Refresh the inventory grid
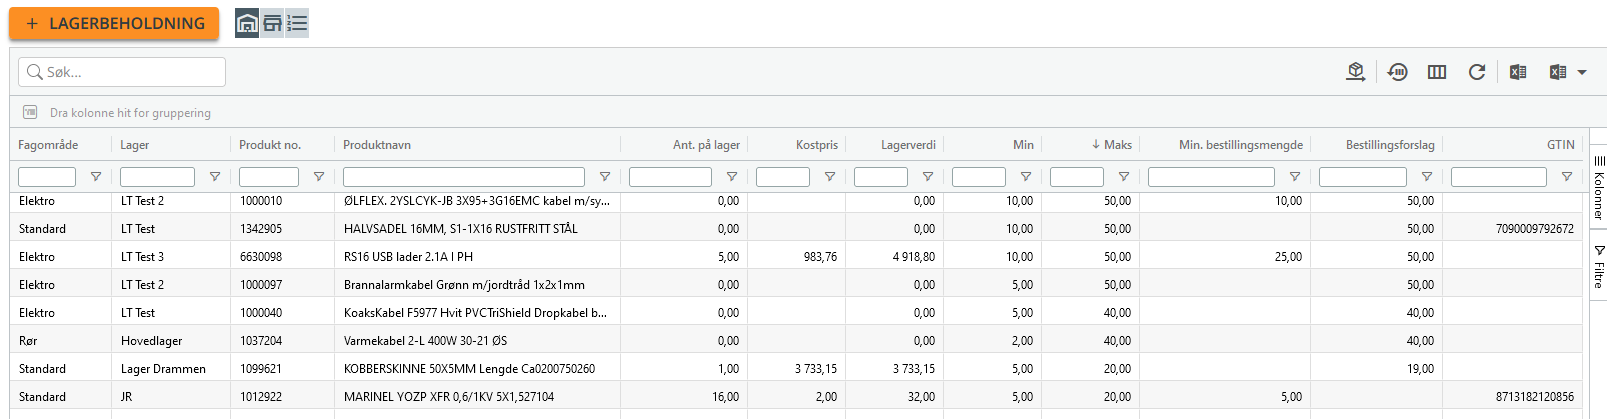Screen dimensions: 1607x419 pyautogui.click(x=1477, y=72)
